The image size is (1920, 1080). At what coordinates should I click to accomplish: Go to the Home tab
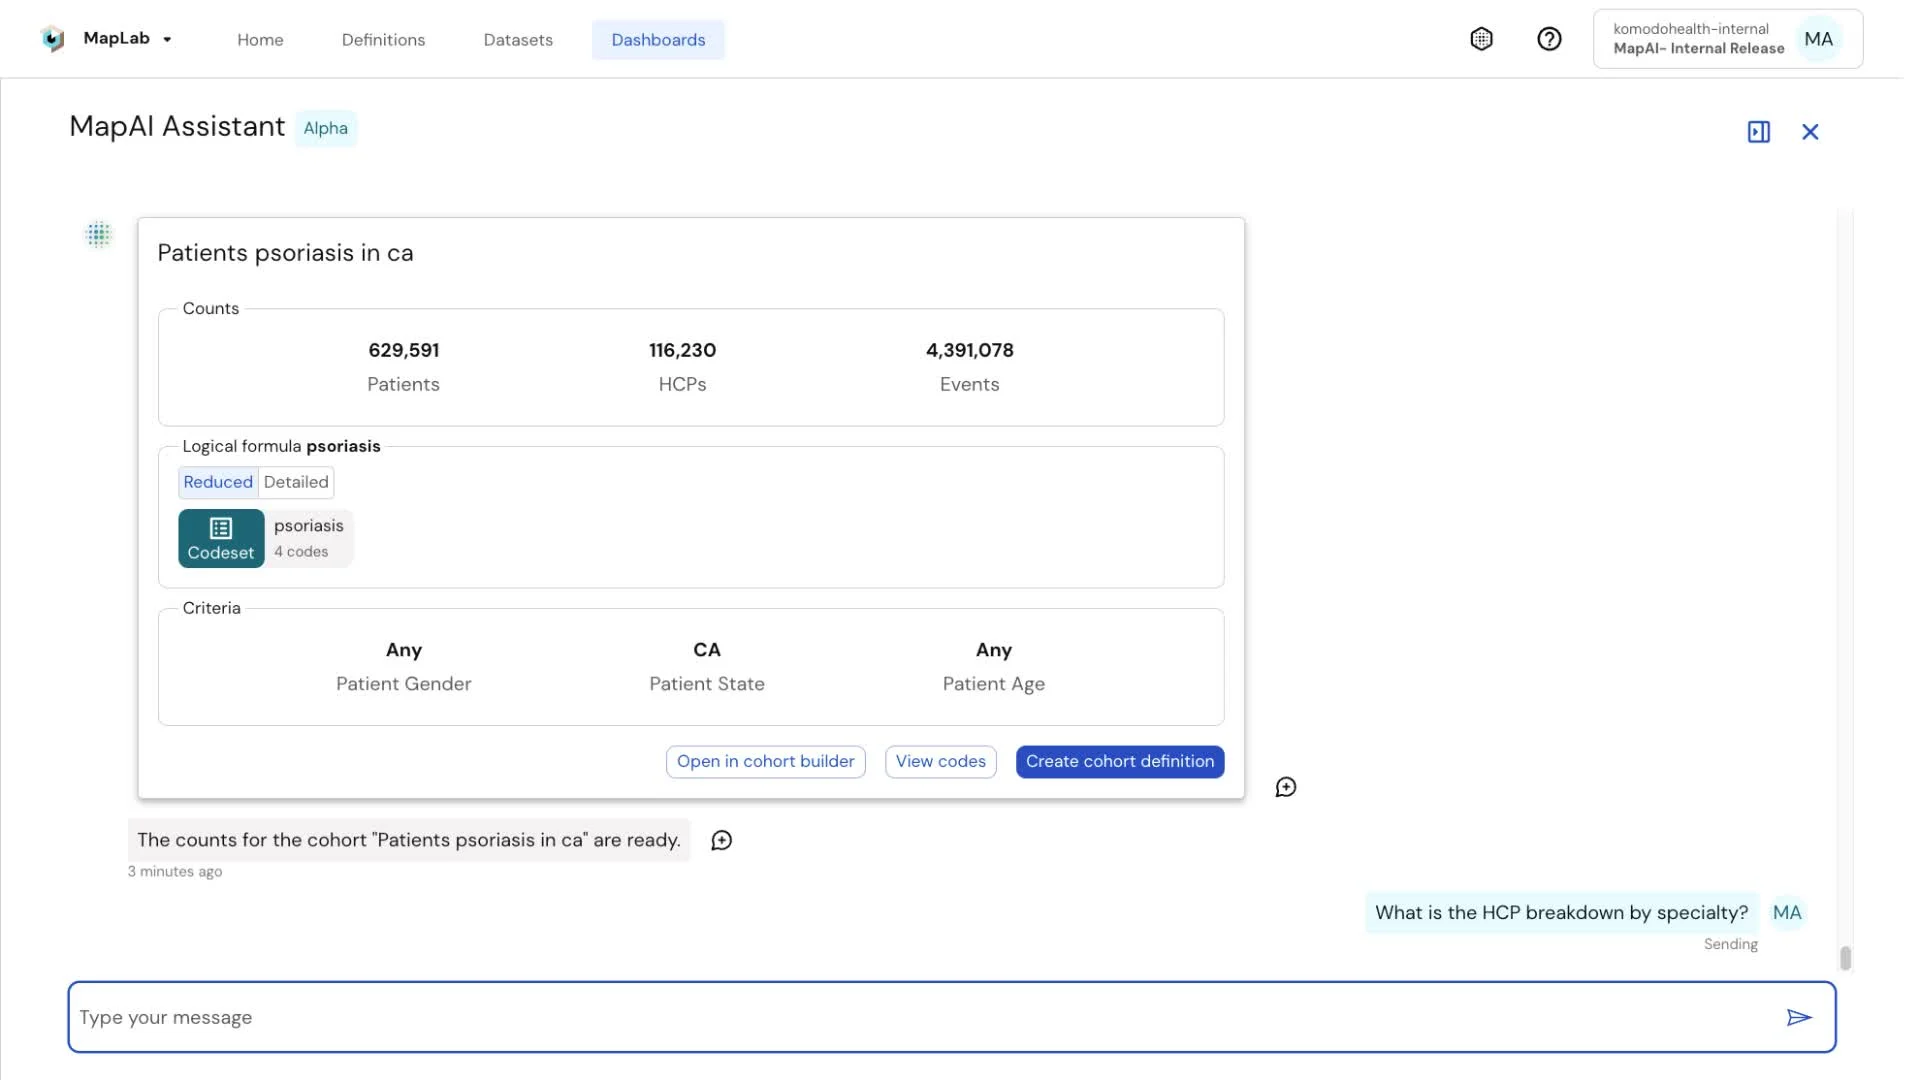tap(260, 40)
